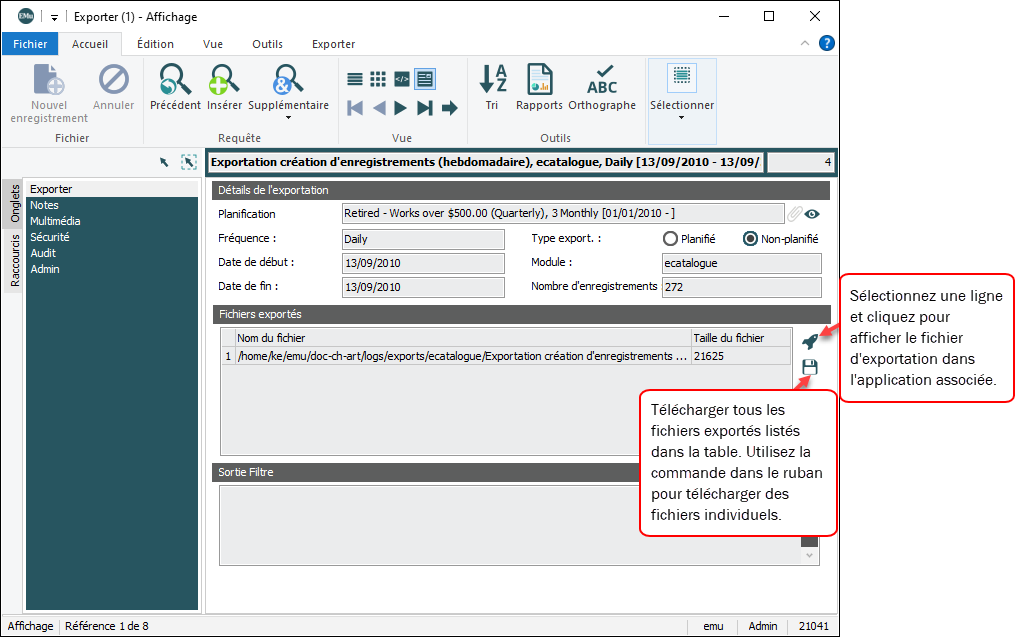Click the Tri sort icon
Screen dimensions: 1021x637
pos(492,80)
